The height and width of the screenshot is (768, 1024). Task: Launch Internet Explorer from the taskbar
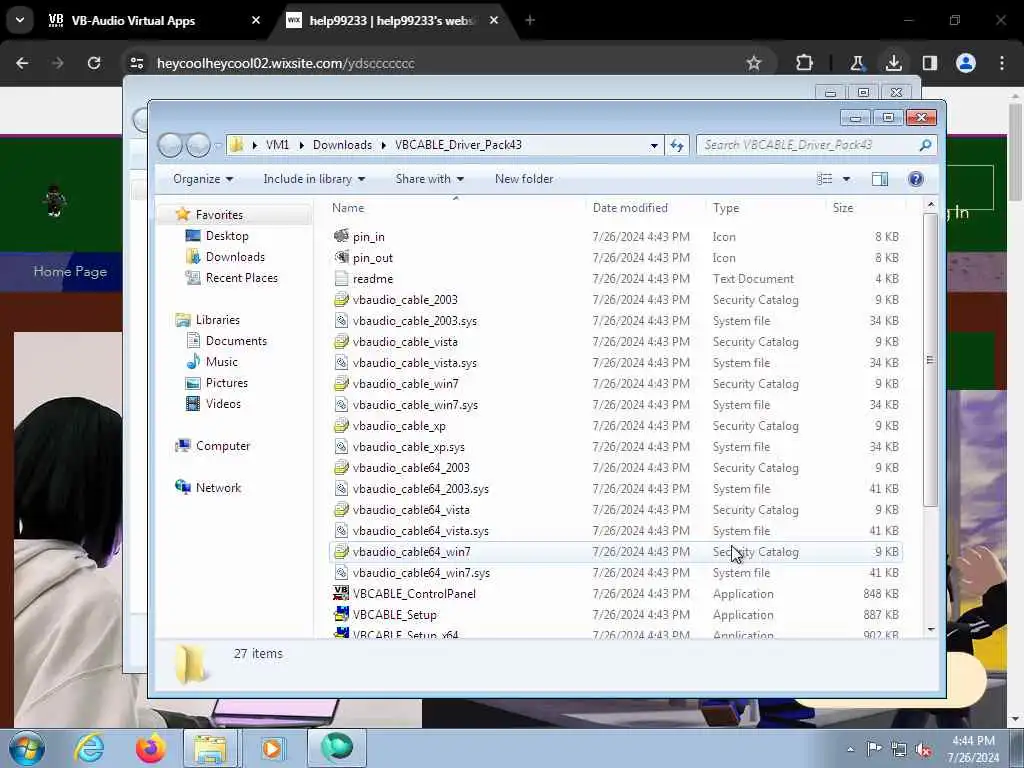click(x=89, y=748)
